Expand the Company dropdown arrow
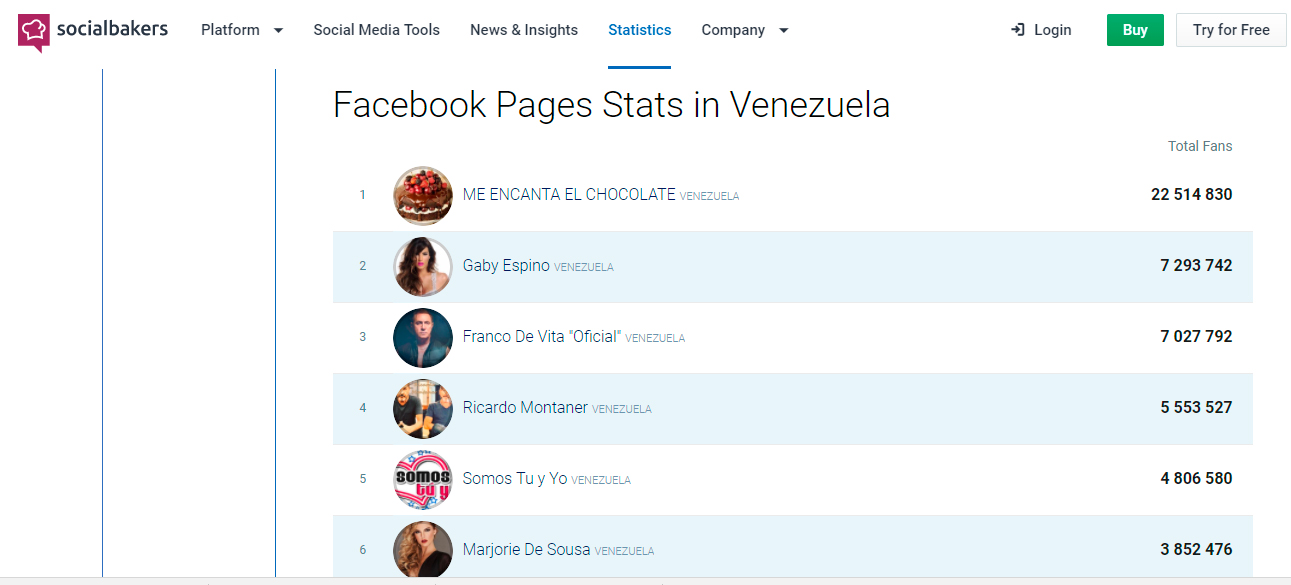1291x585 pixels. (784, 30)
